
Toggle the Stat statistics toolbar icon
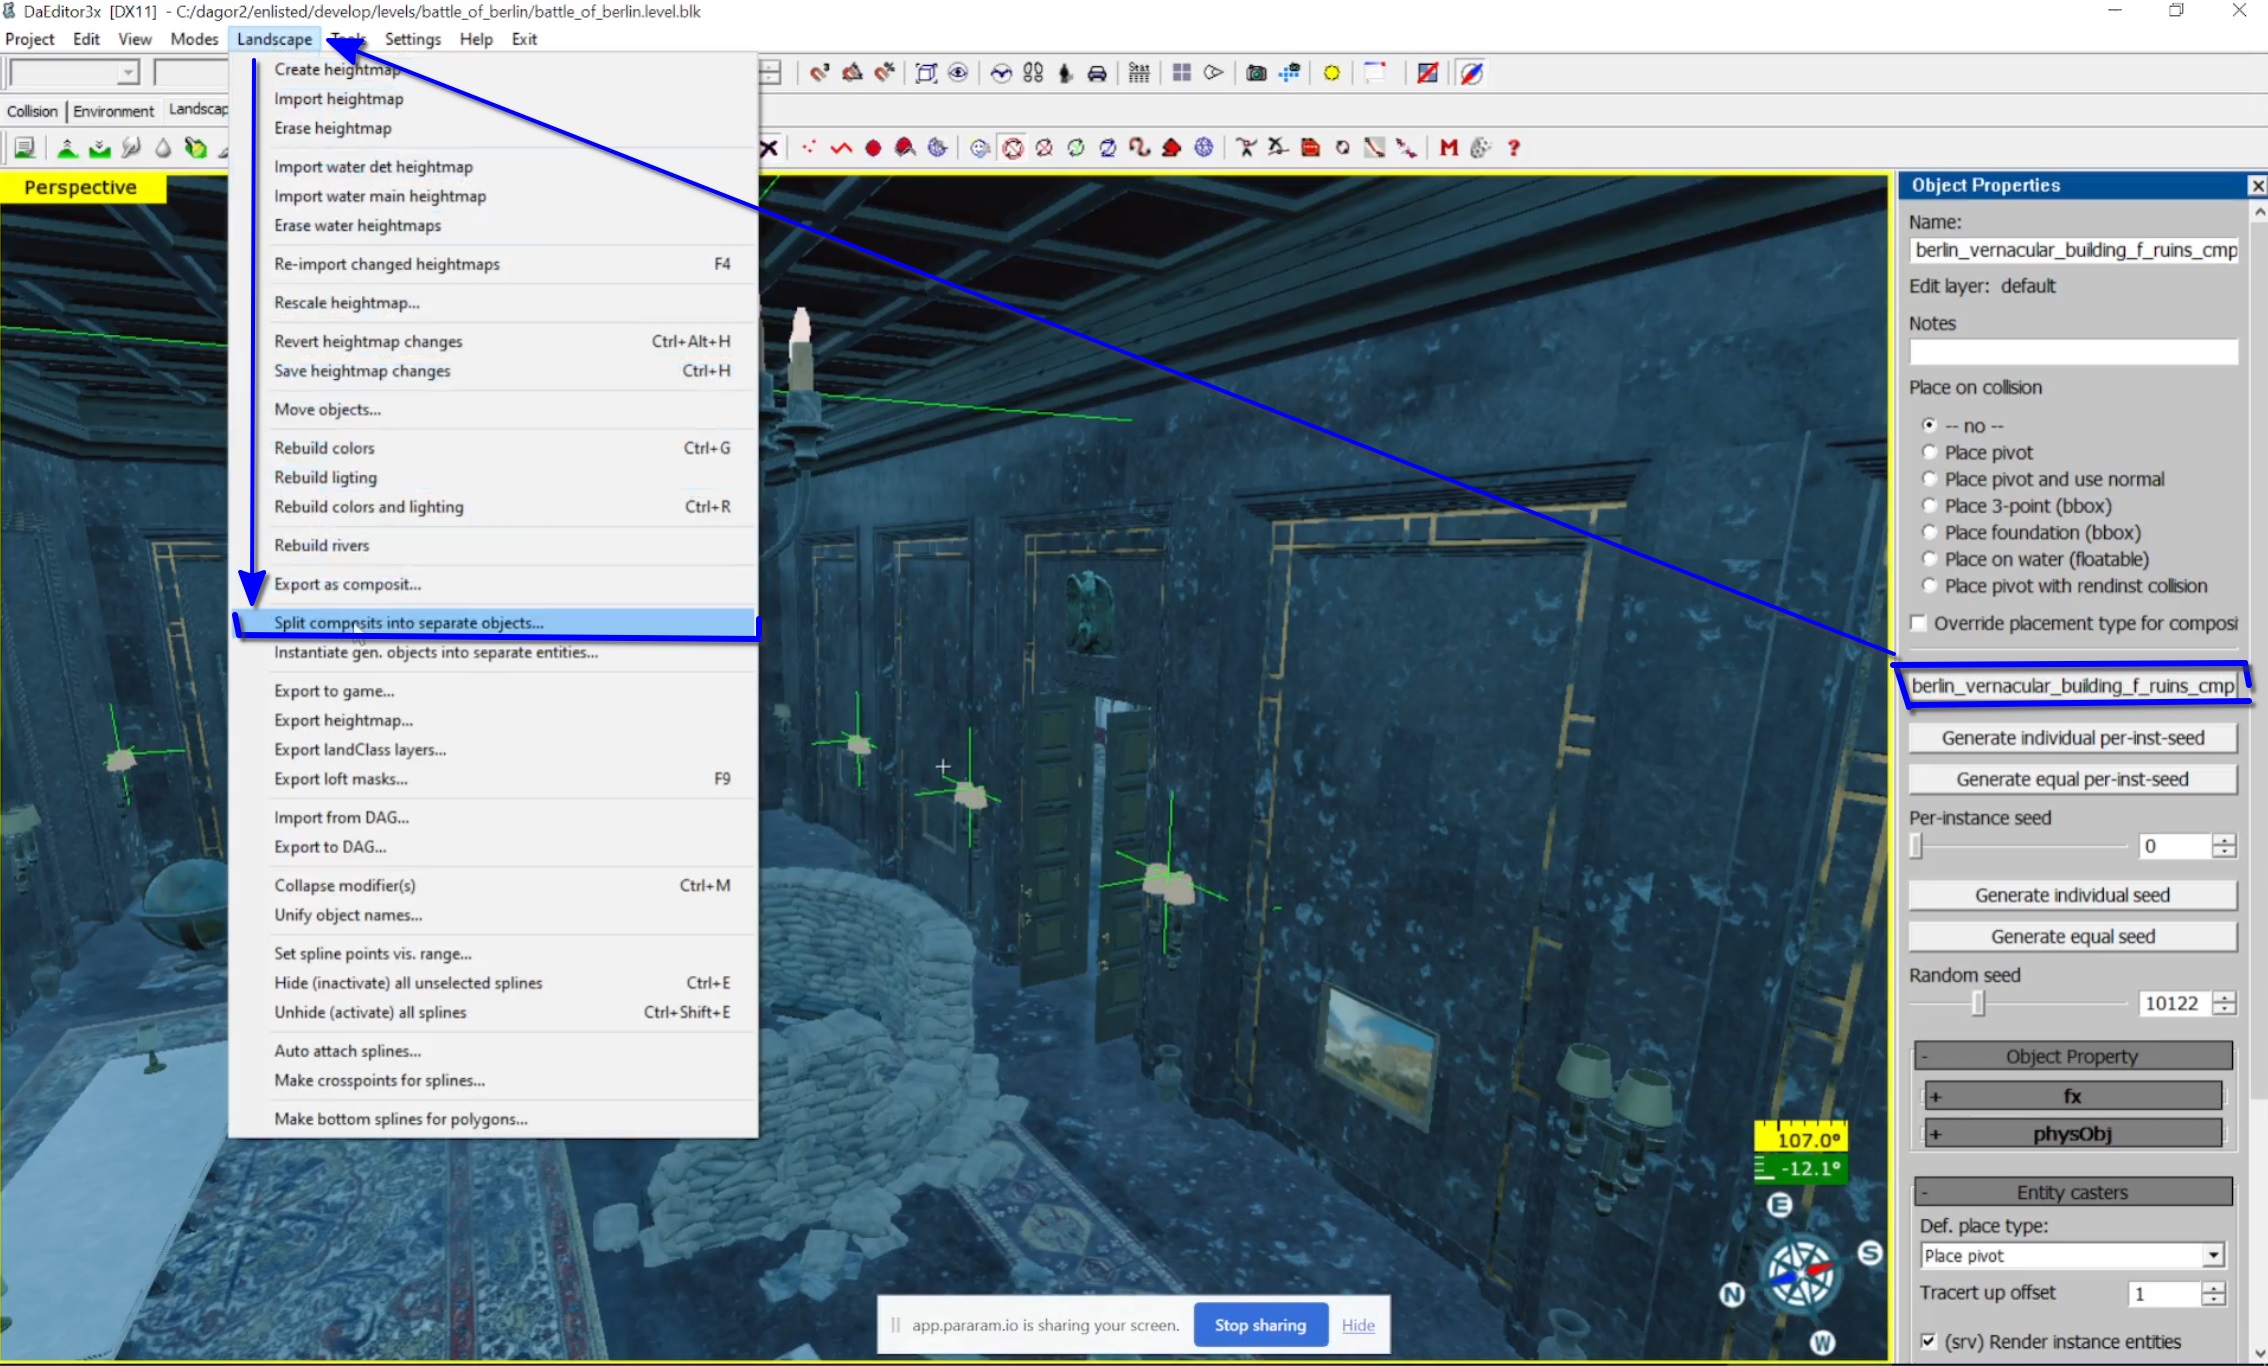[1139, 73]
